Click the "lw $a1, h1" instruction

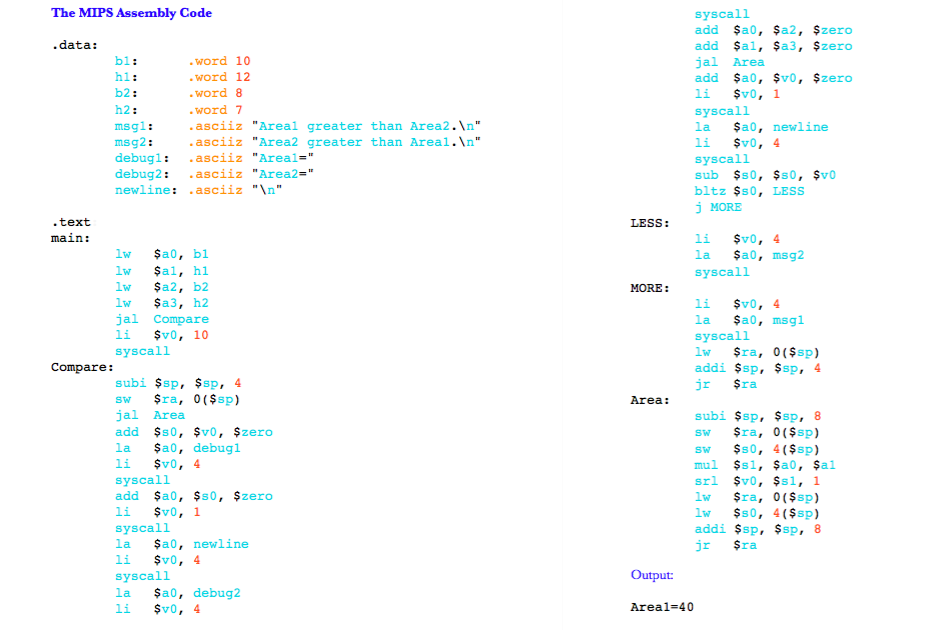pyautogui.click(x=162, y=270)
